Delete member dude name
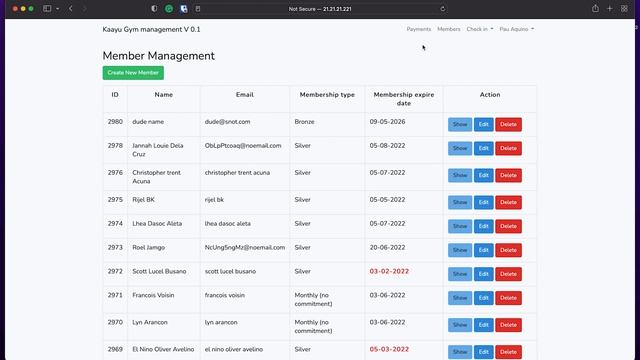Viewport: 640px width, 360px height. coord(509,124)
